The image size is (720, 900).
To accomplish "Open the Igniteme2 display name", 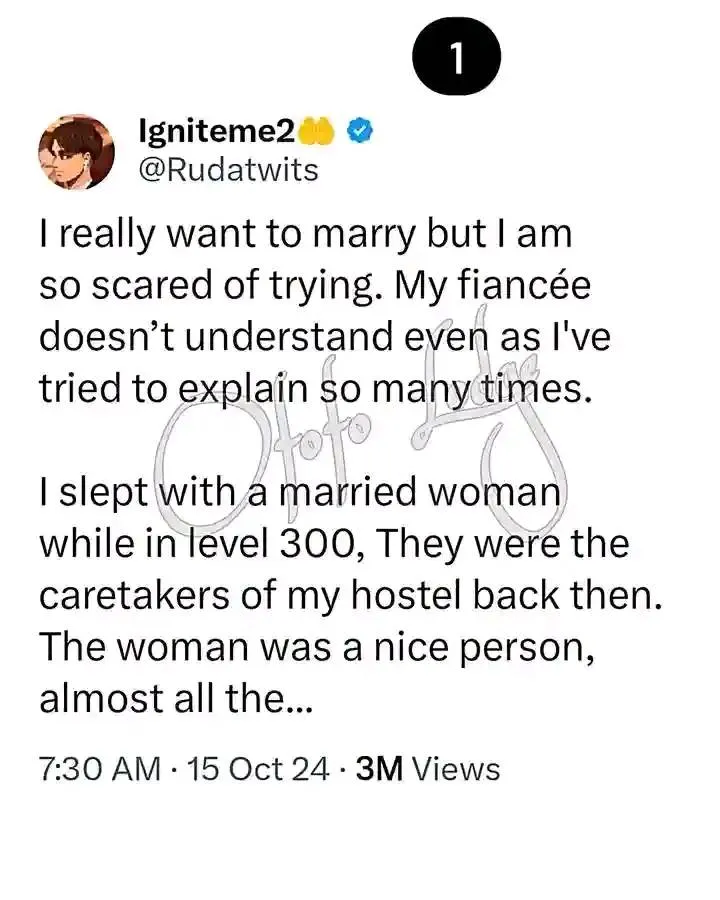I will click(x=217, y=132).
